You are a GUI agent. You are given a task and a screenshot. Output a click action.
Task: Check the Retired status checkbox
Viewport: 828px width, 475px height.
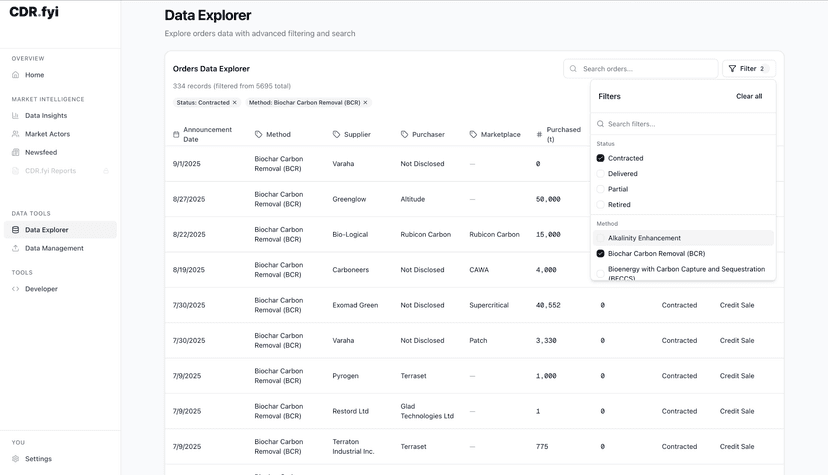click(x=600, y=205)
